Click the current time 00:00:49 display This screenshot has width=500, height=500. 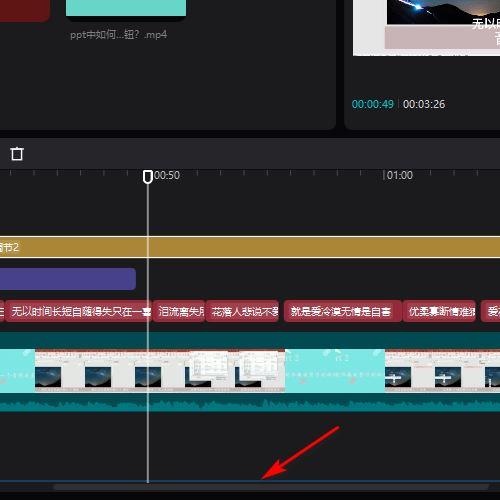click(x=373, y=104)
